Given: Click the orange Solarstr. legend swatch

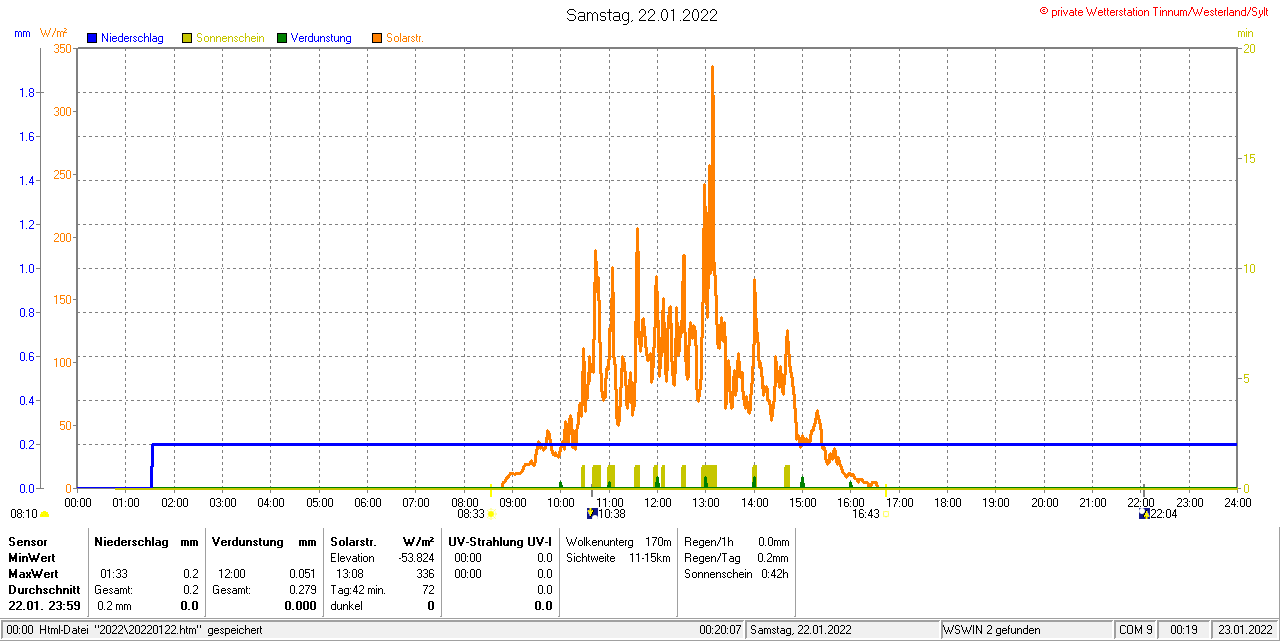Looking at the screenshot, I should click(x=376, y=38).
